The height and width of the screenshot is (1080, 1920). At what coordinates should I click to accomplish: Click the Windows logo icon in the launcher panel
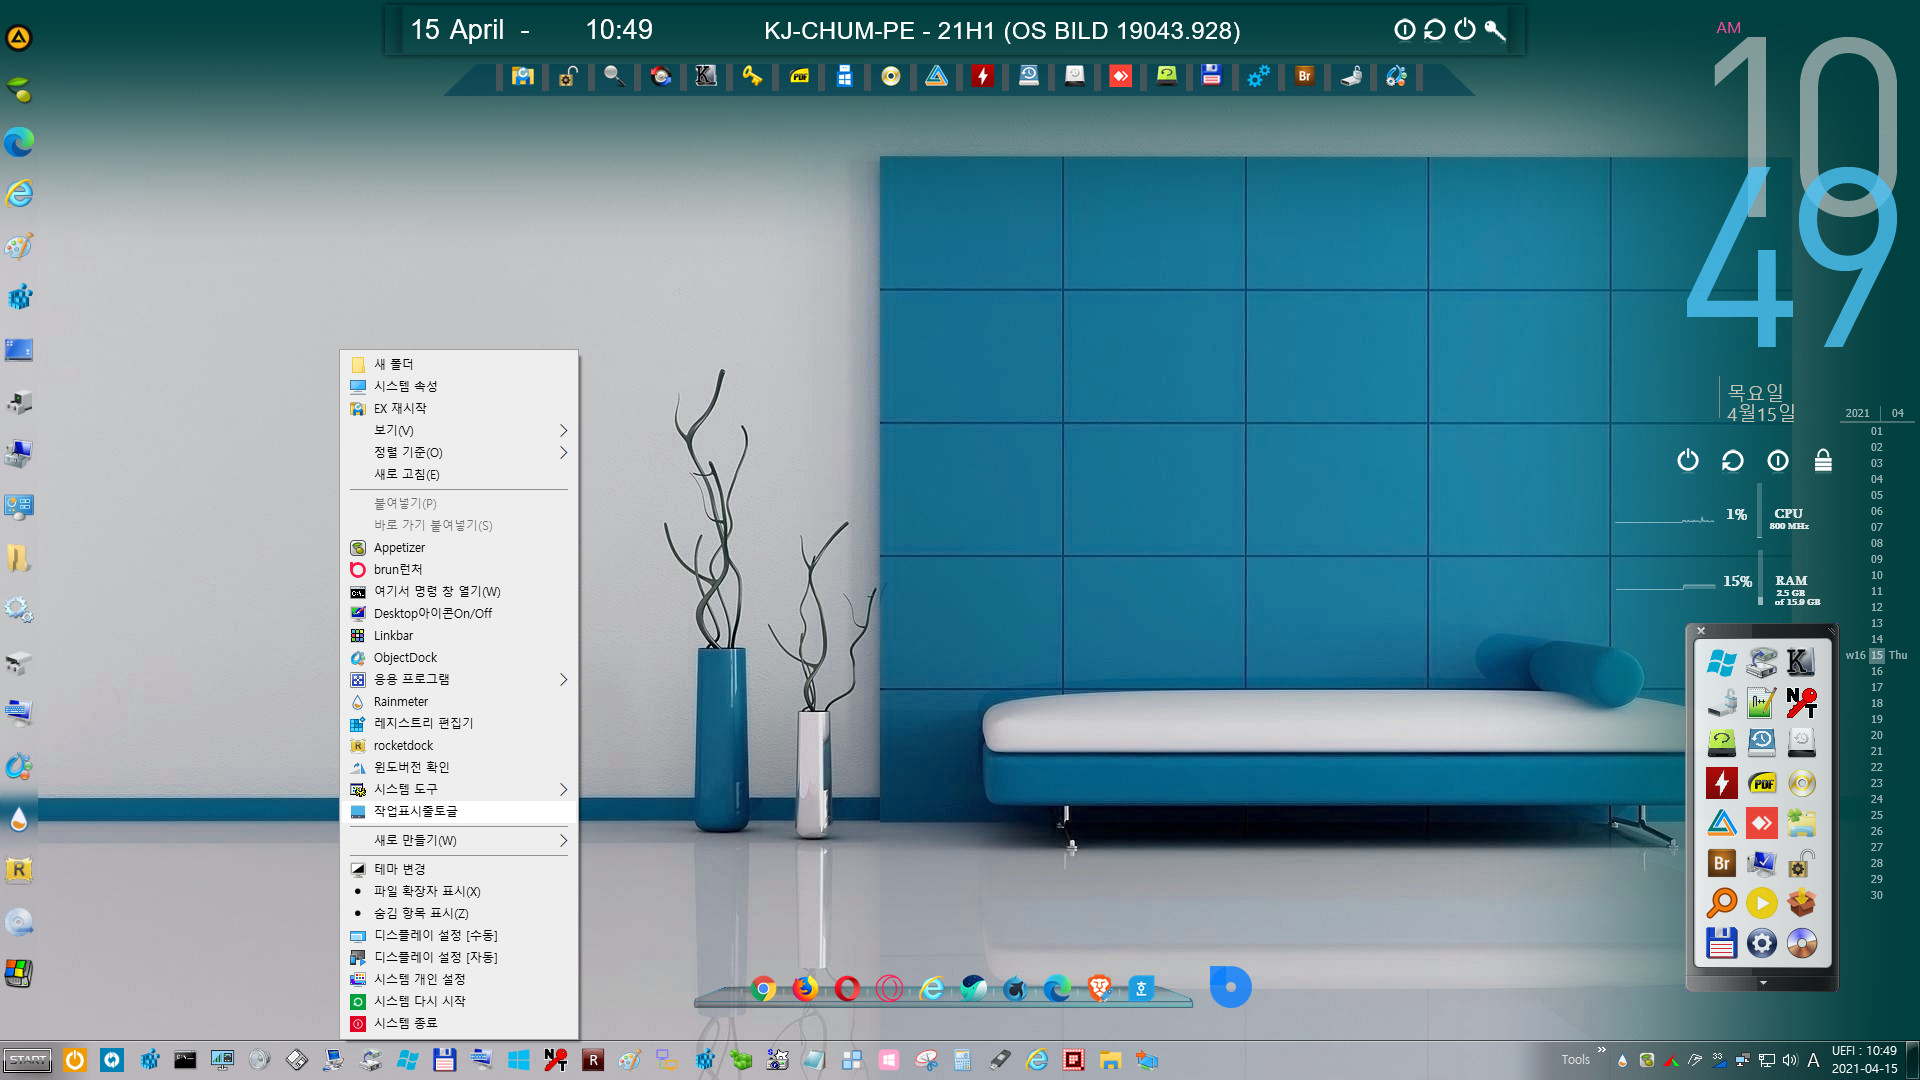[1722, 662]
